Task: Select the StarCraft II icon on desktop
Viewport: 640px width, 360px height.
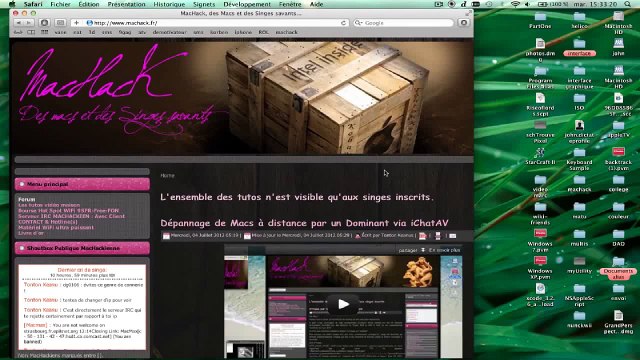Action: tap(540, 156)
